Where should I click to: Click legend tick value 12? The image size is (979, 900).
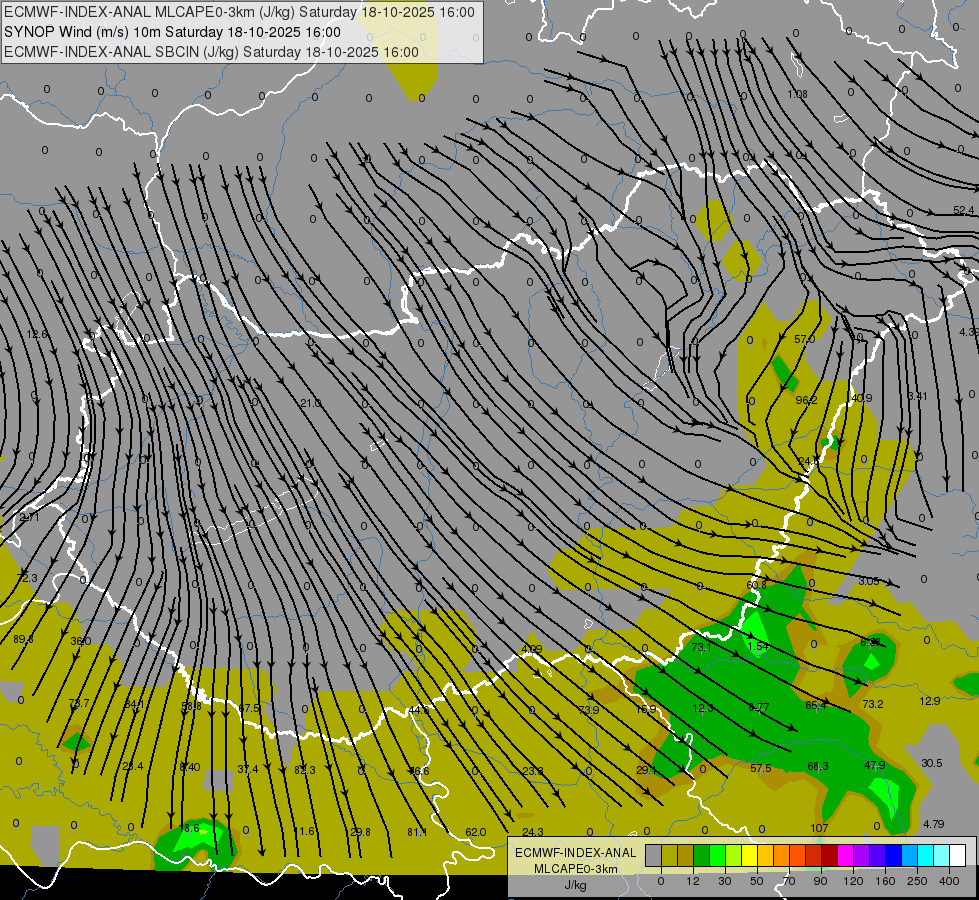(x=692, y=881)
